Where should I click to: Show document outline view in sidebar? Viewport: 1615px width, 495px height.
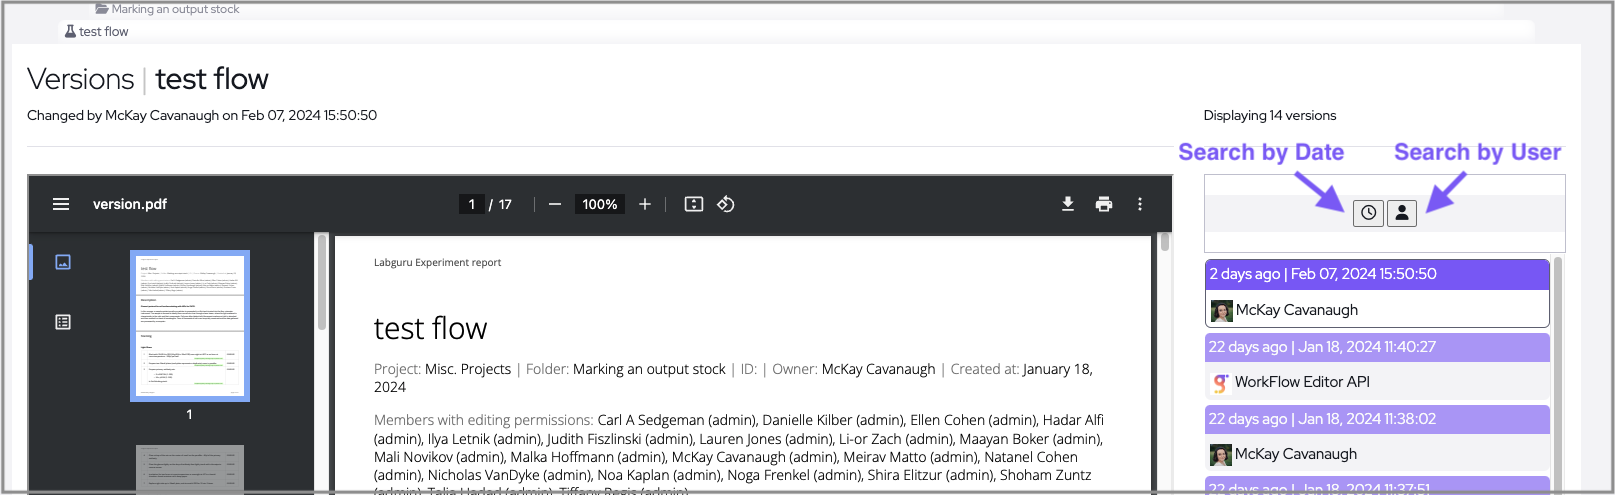tap(63, 322)
